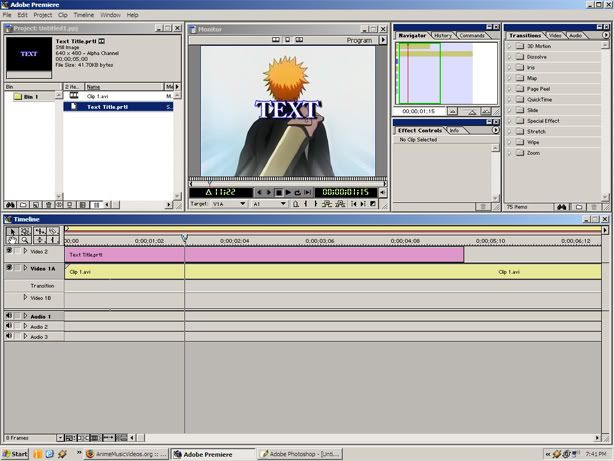This screenshot has width=614, height=461.
Task: Expand the Video 1B track triangle
Action: tap(25, 298)
